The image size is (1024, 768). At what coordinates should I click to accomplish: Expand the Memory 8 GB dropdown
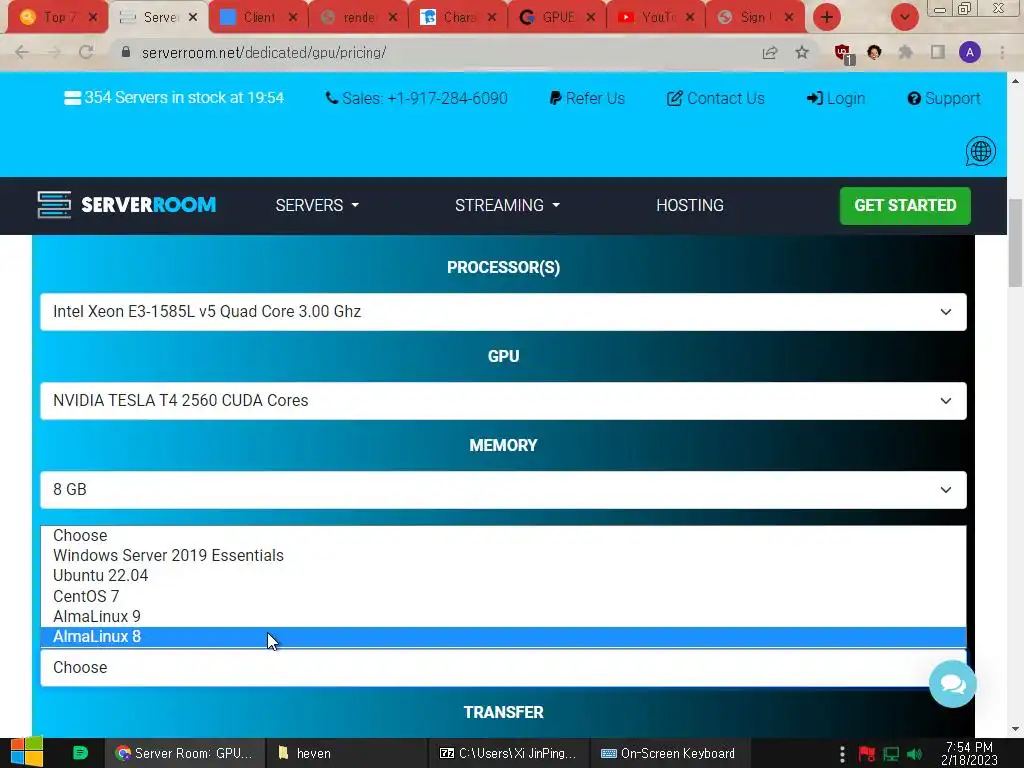point(503,490)
